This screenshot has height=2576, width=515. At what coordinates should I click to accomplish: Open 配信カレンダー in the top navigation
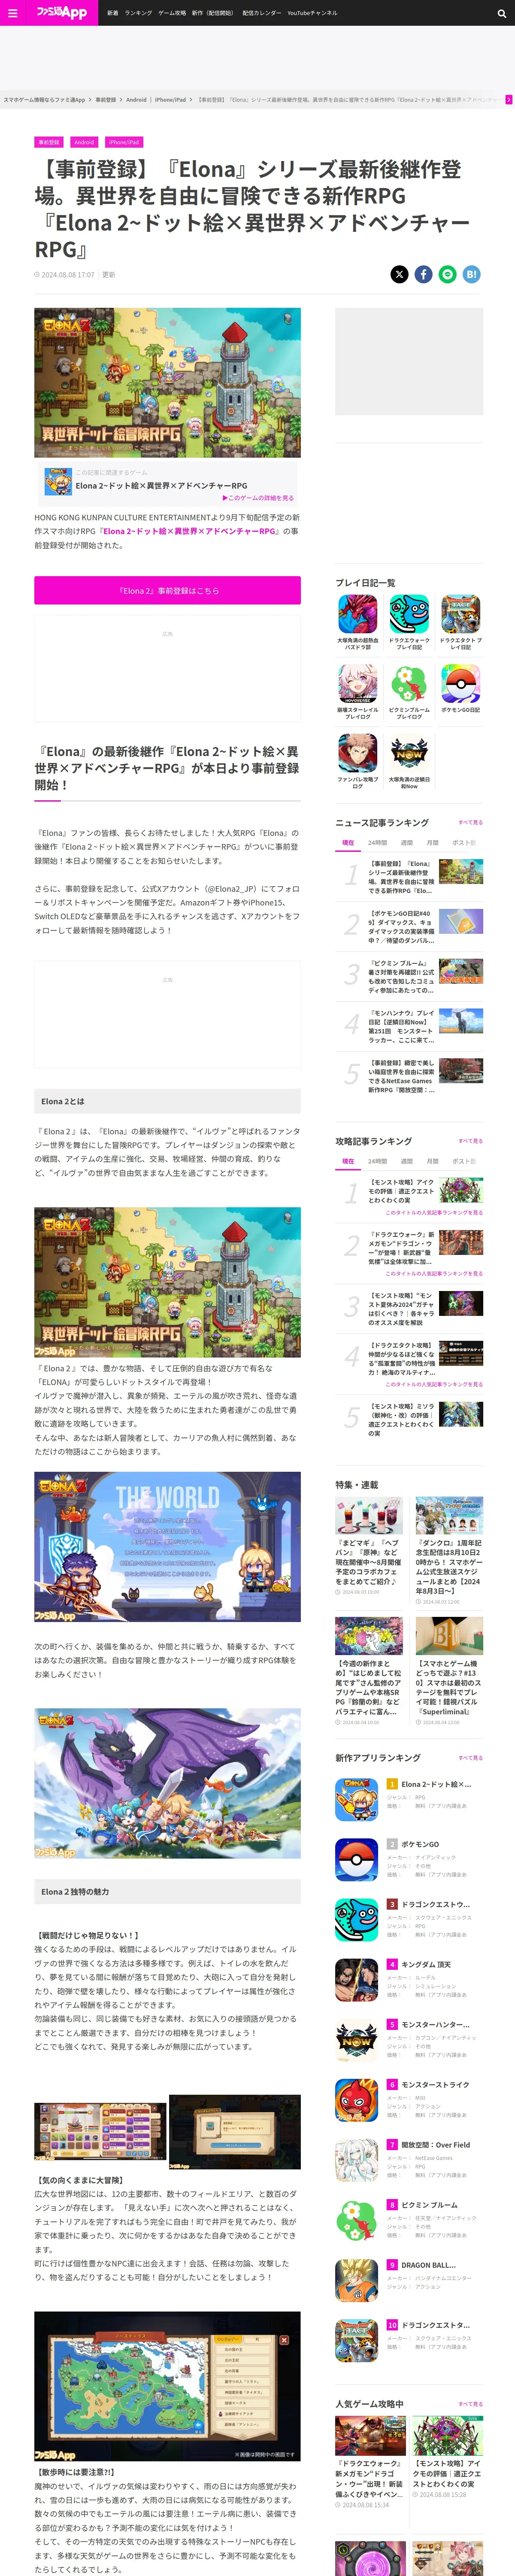click(x=262, y=13)
